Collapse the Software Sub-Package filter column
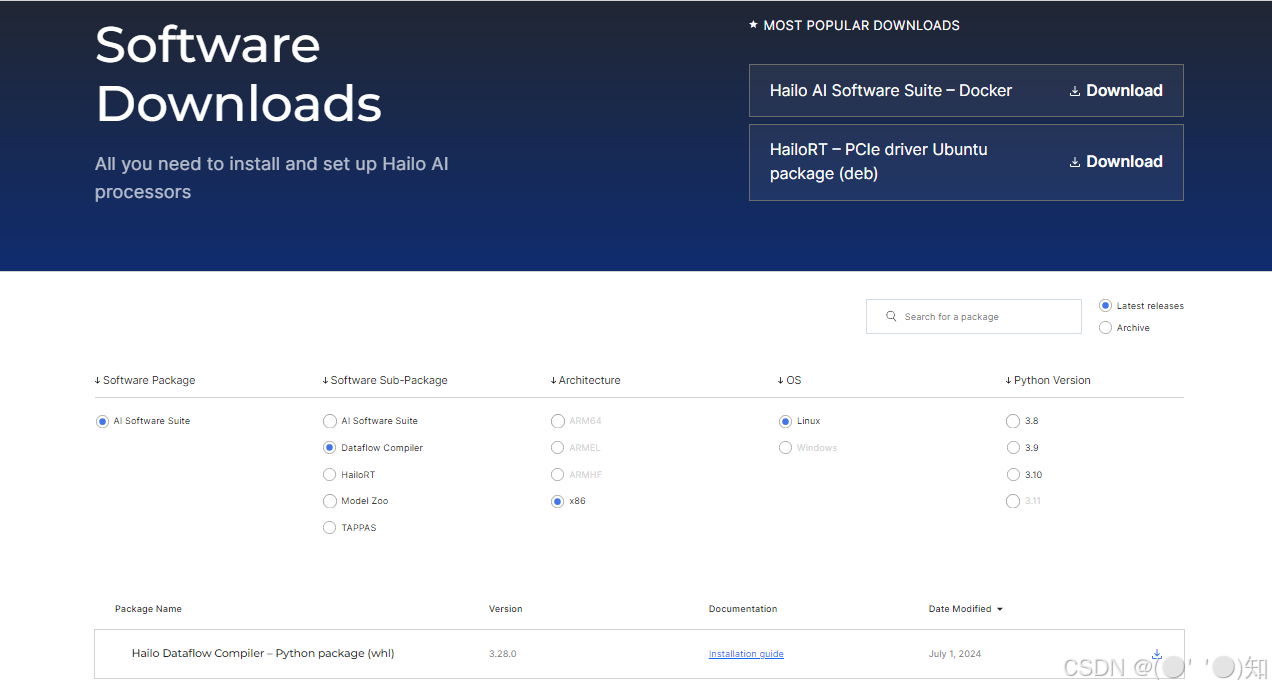This screenshot has height=689, width=1272. (385, 381)
